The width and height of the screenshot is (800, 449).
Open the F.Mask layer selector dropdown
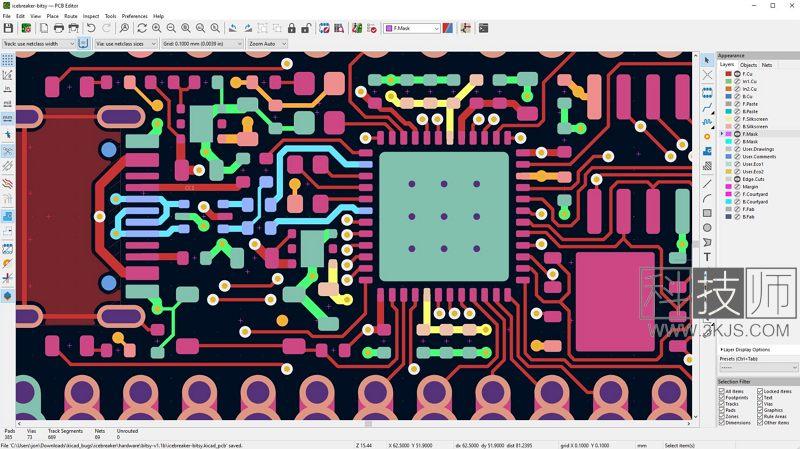pyautogui.click(x=412, y=29)
